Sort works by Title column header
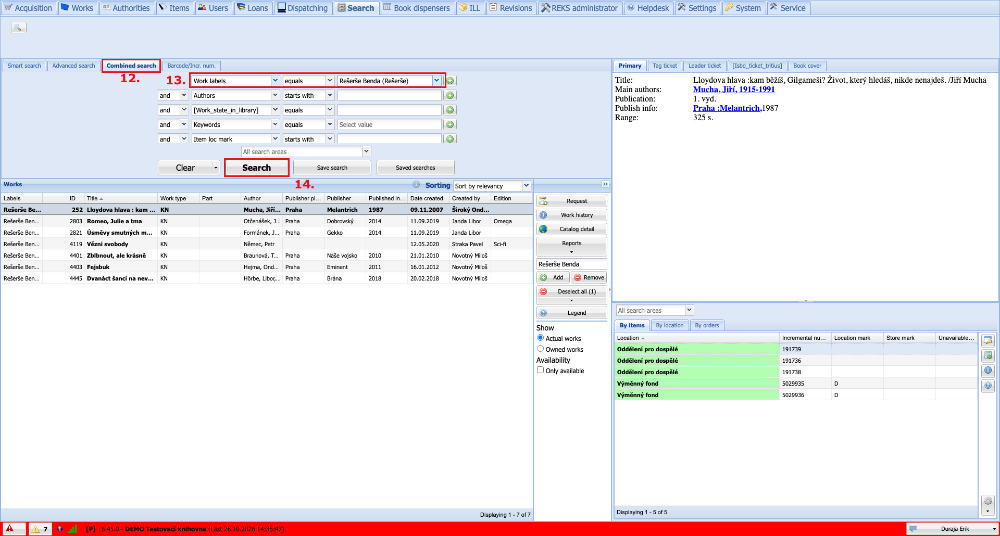The image size is (1000, 536). click(x=121, y=198)
